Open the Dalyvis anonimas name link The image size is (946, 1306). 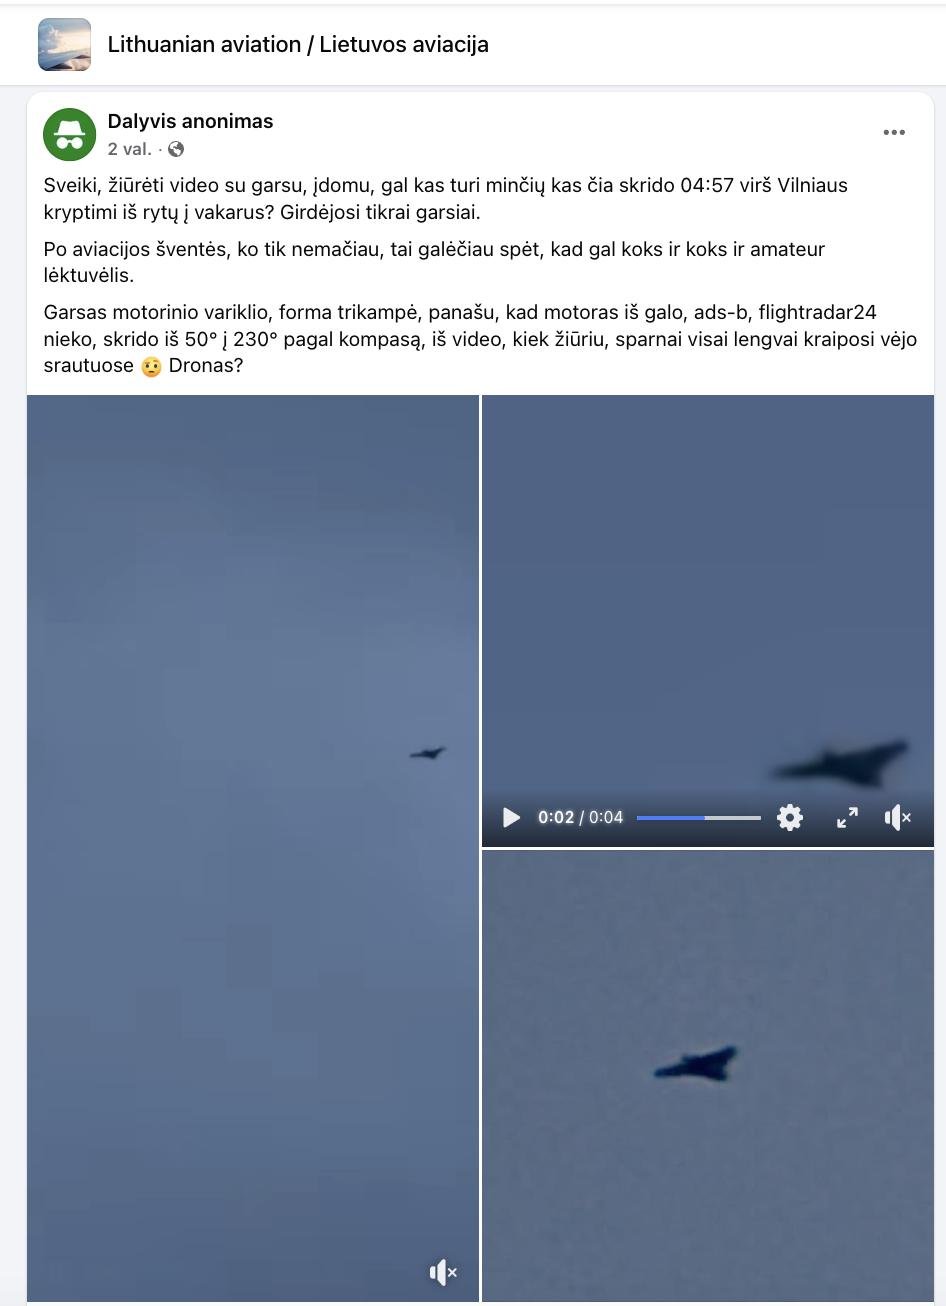coord(190,121)
